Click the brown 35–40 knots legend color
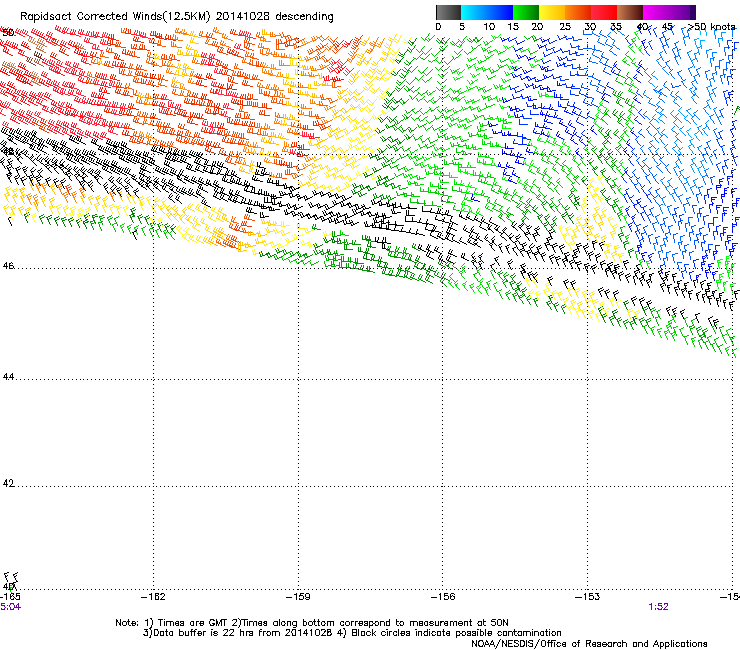 (630, 12)
